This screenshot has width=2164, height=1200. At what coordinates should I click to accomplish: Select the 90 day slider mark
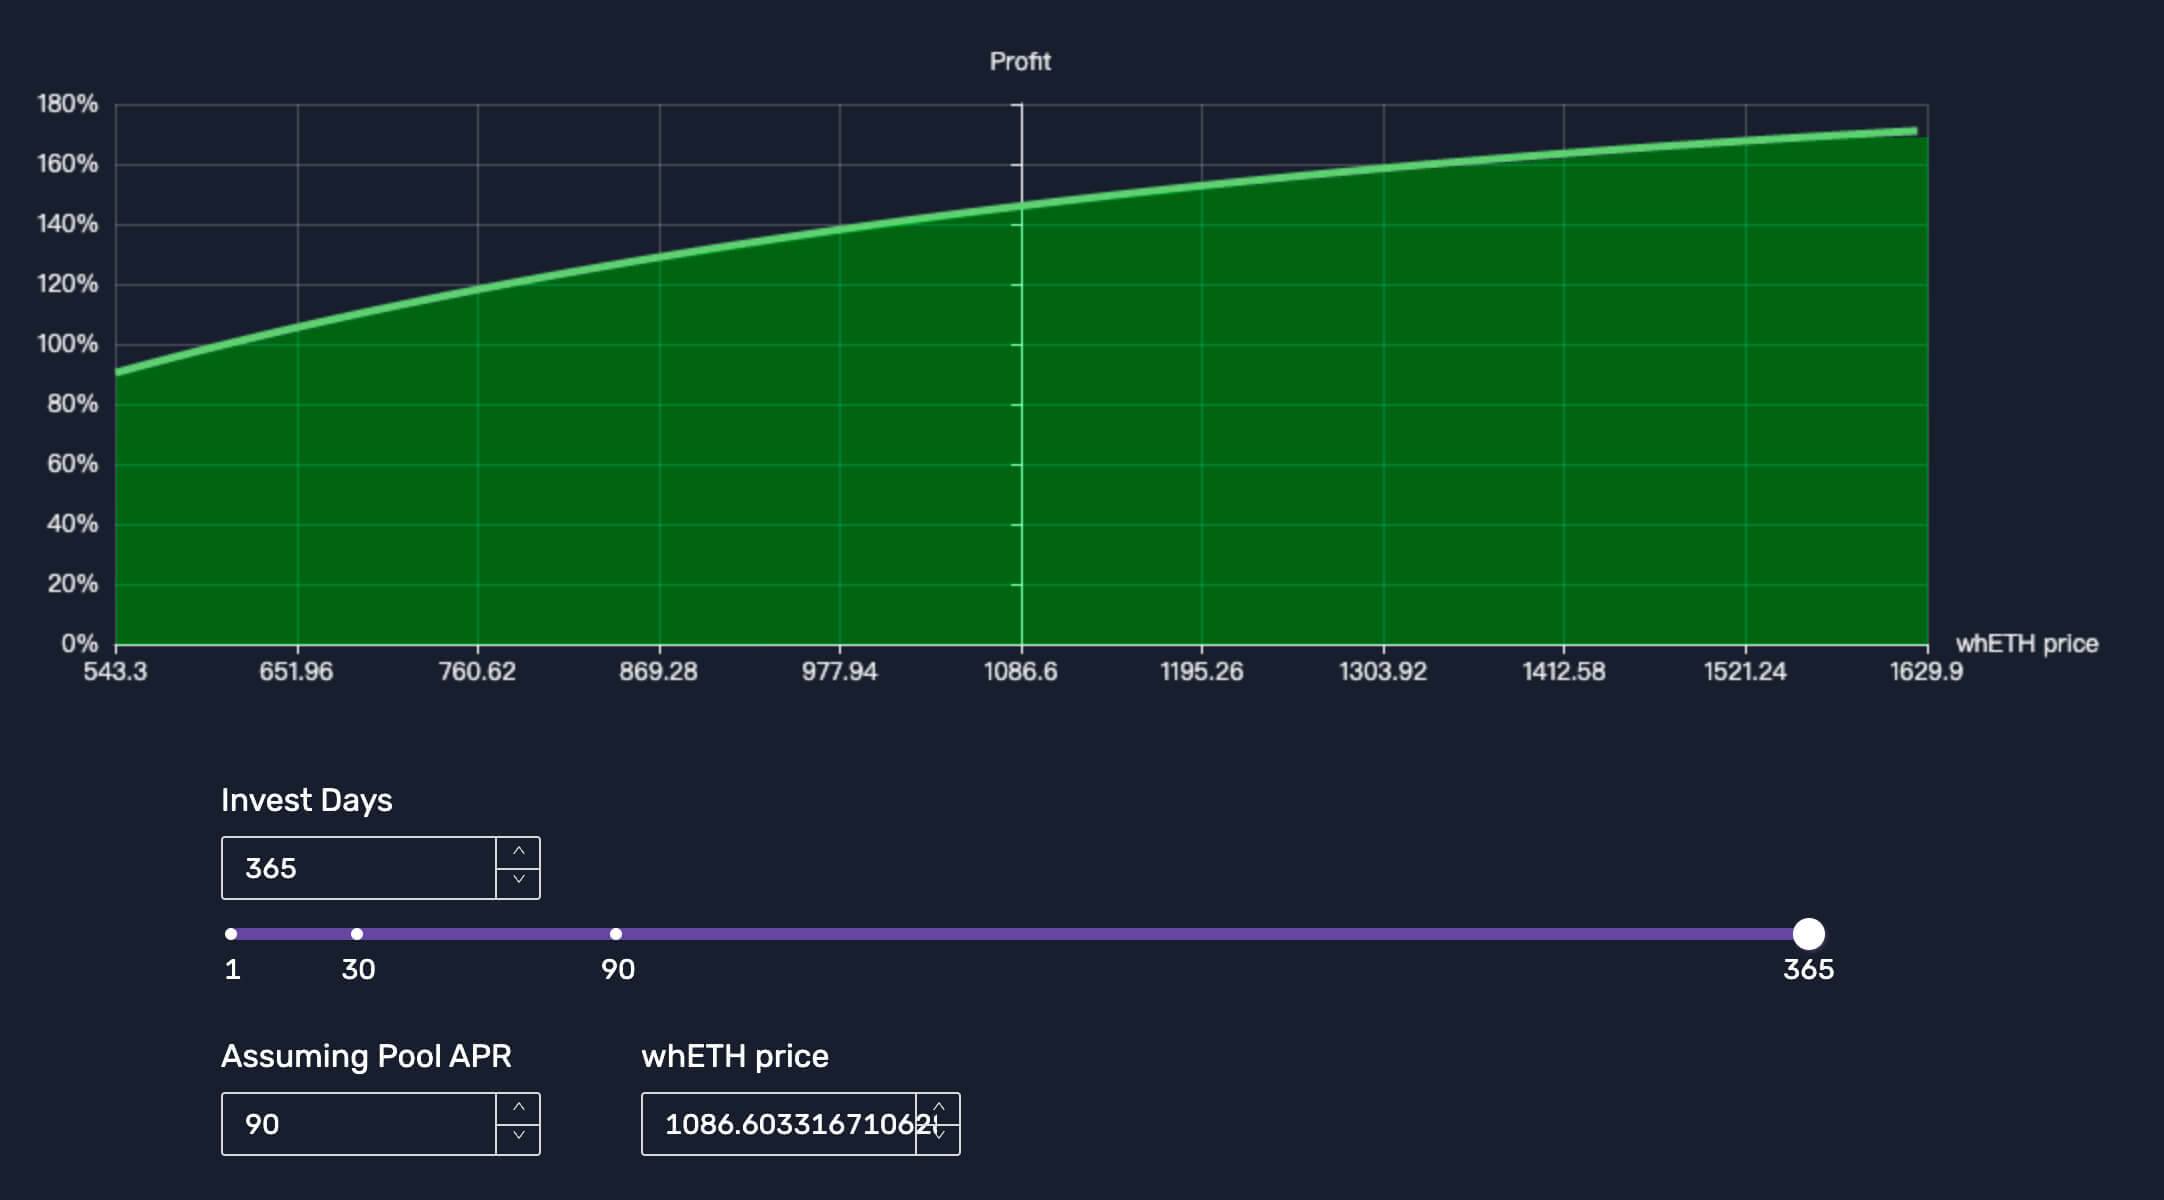point(616,934)
